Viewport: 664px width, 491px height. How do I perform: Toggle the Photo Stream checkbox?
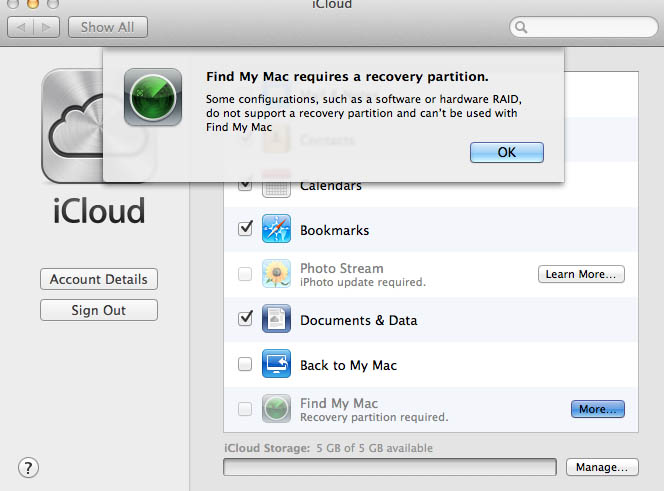(245, 274)
